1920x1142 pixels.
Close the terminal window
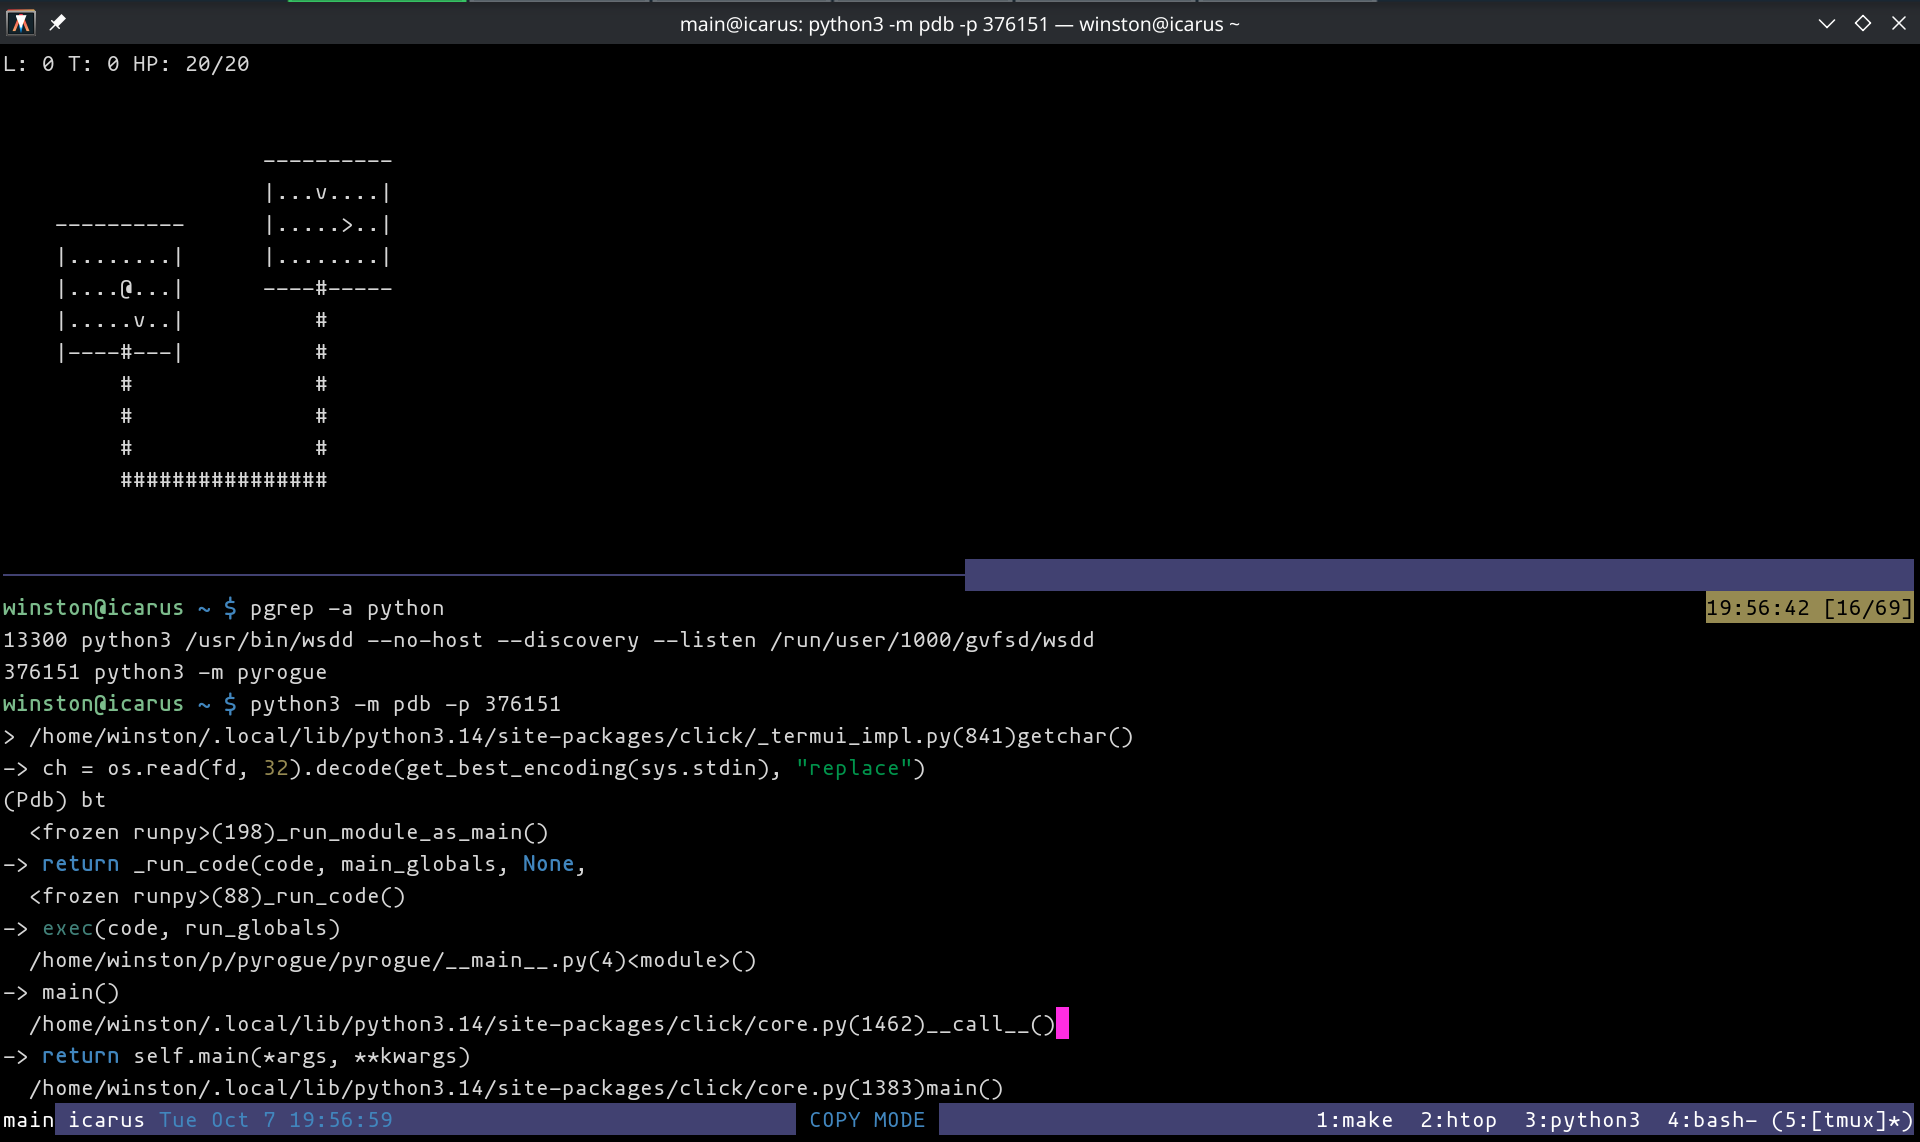point(1898,23)
